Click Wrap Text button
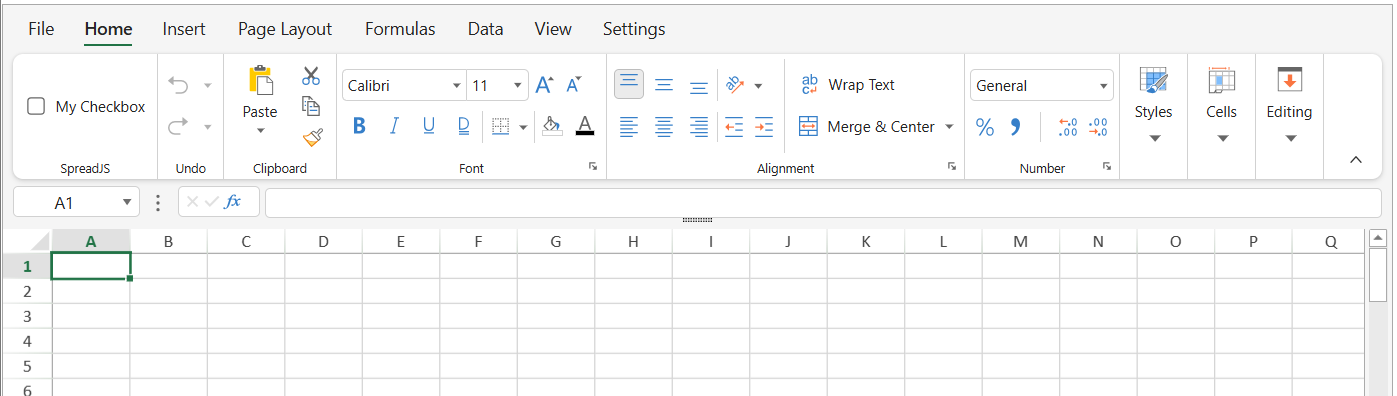 (848, 85)
